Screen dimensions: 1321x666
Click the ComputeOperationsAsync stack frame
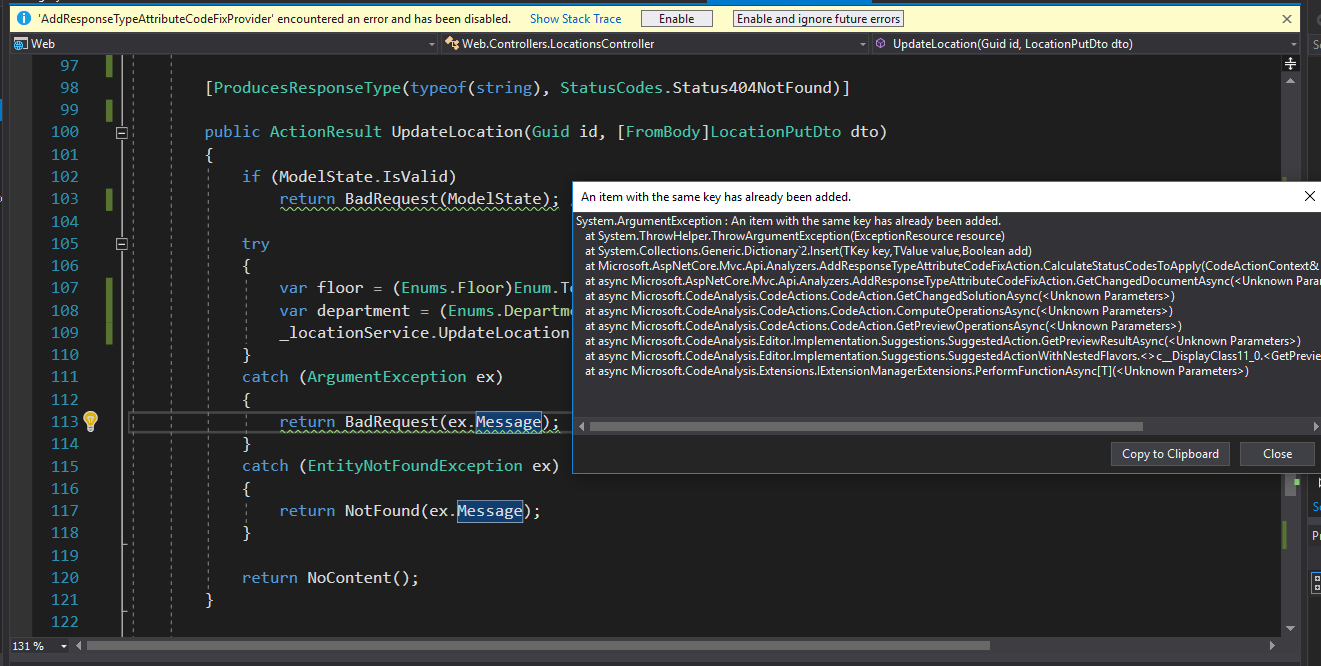879,311
